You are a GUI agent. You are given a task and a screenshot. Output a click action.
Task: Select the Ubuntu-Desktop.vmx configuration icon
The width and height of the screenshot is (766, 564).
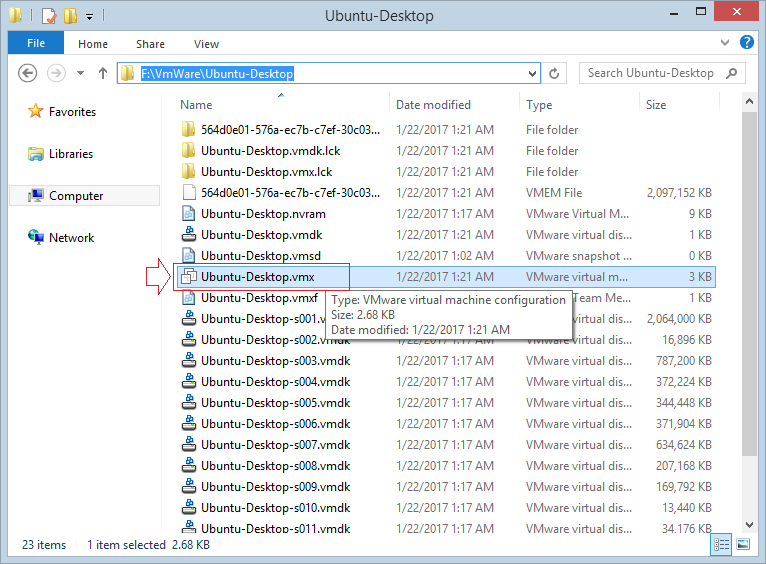coord(189,276)
